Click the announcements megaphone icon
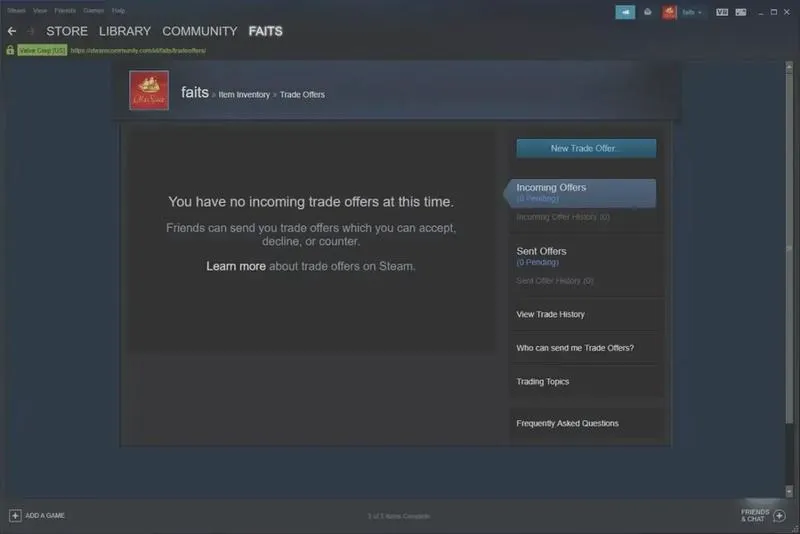 [x=625, y=12]
